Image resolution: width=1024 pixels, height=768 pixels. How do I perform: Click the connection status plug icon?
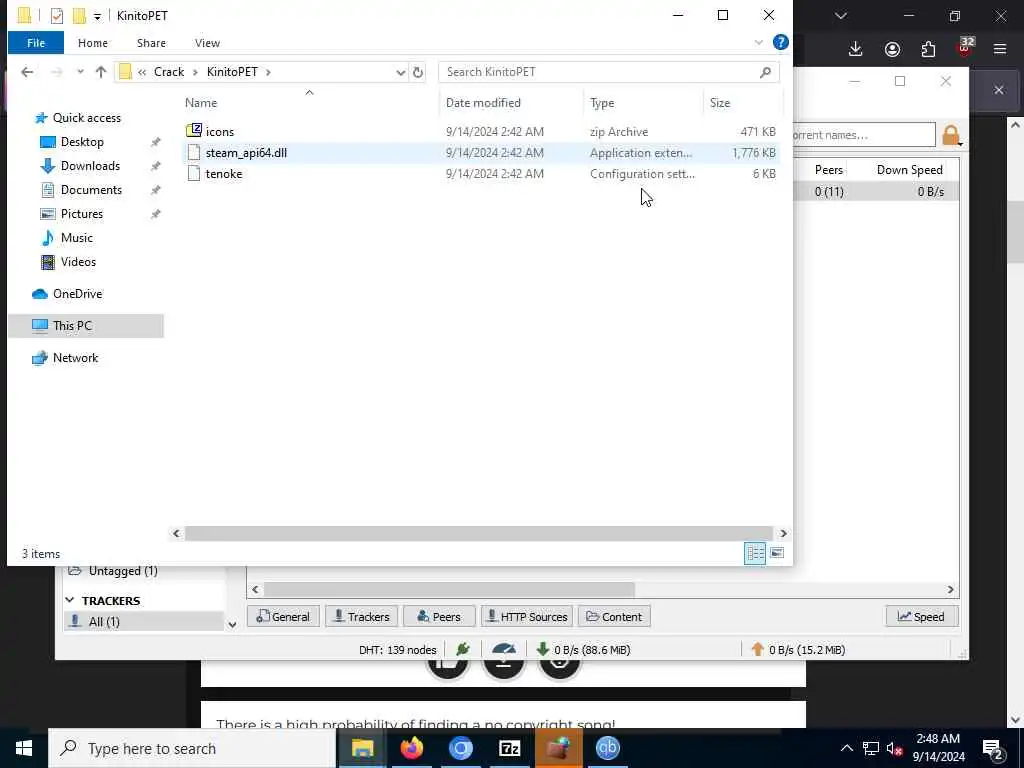coord(463,650)
